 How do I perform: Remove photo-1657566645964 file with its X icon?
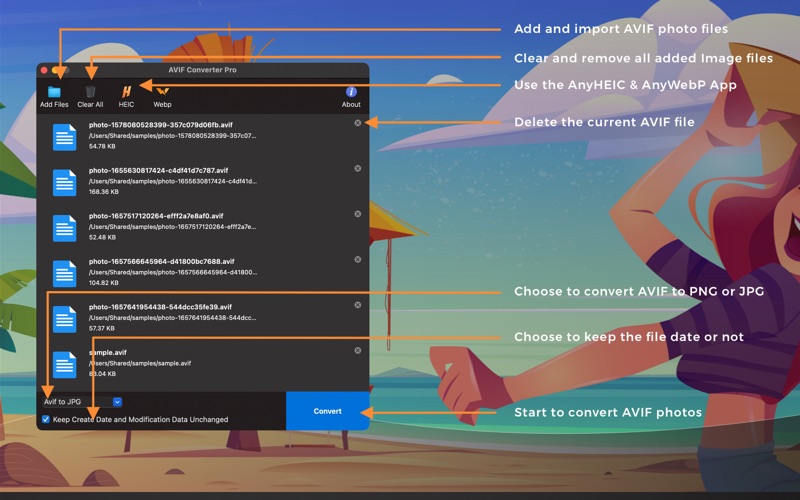coord(358,259)
